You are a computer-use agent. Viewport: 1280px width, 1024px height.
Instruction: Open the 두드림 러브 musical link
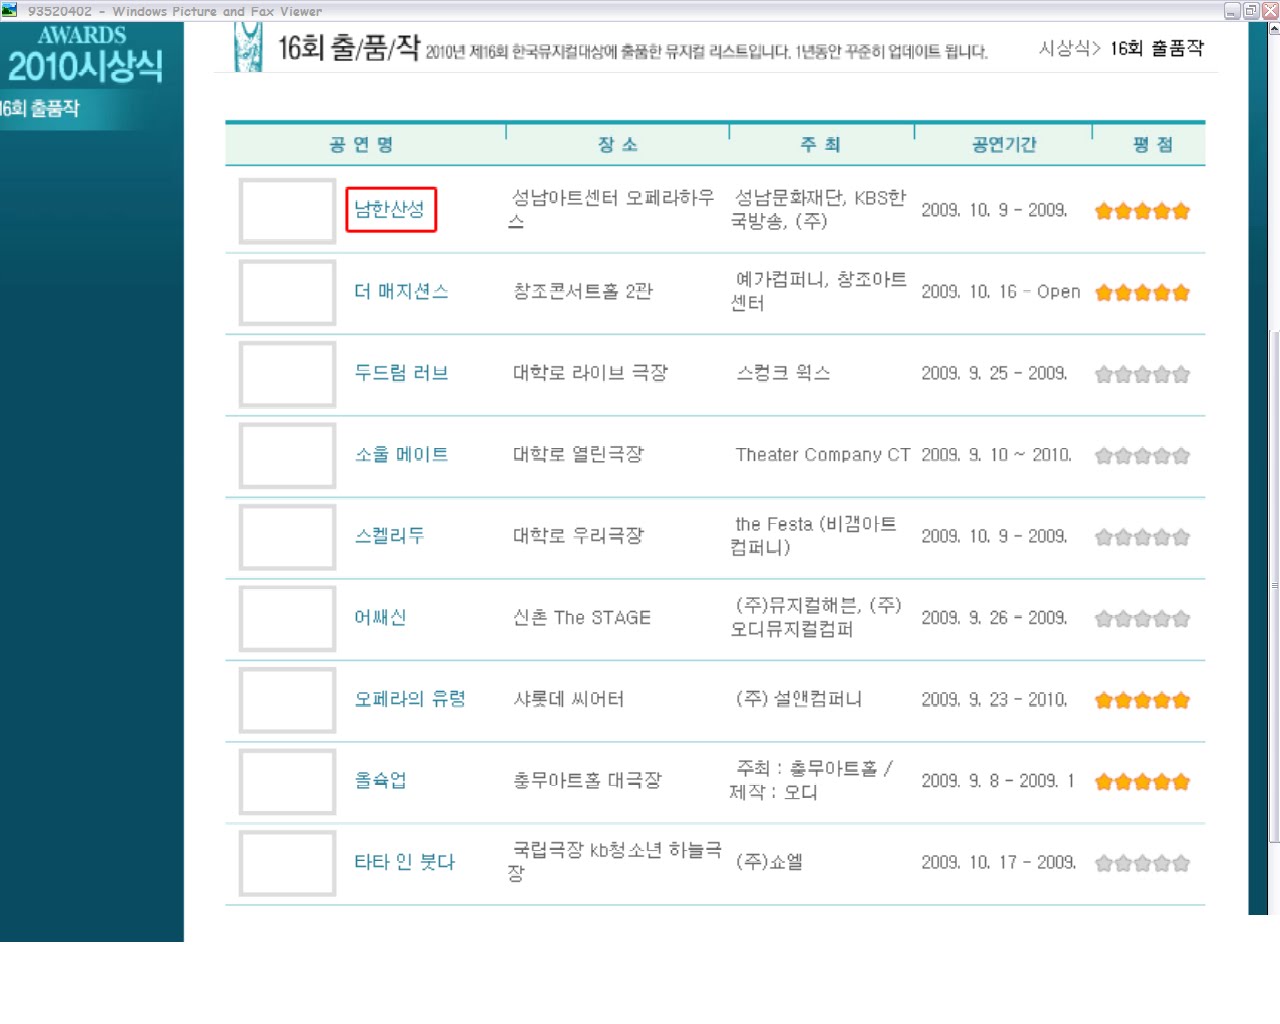[x=401, y=373]
